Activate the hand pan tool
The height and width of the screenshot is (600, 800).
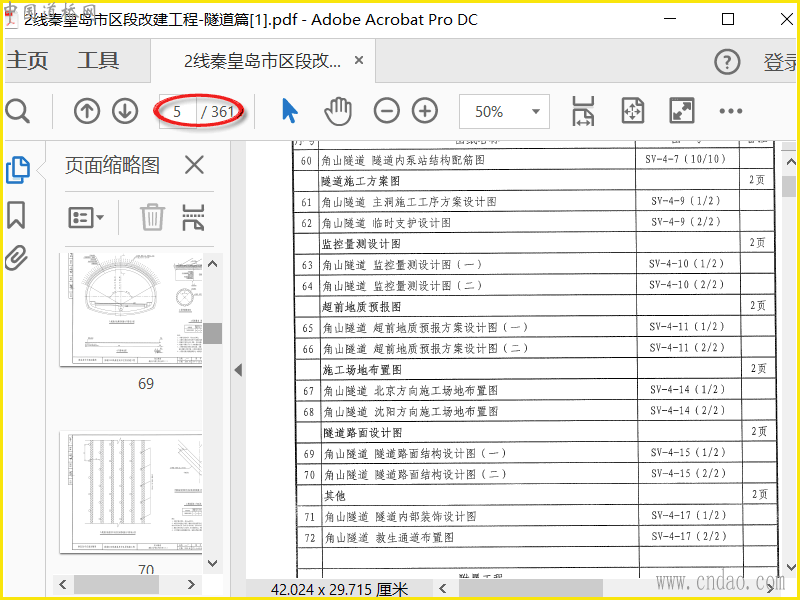point(338,111)
